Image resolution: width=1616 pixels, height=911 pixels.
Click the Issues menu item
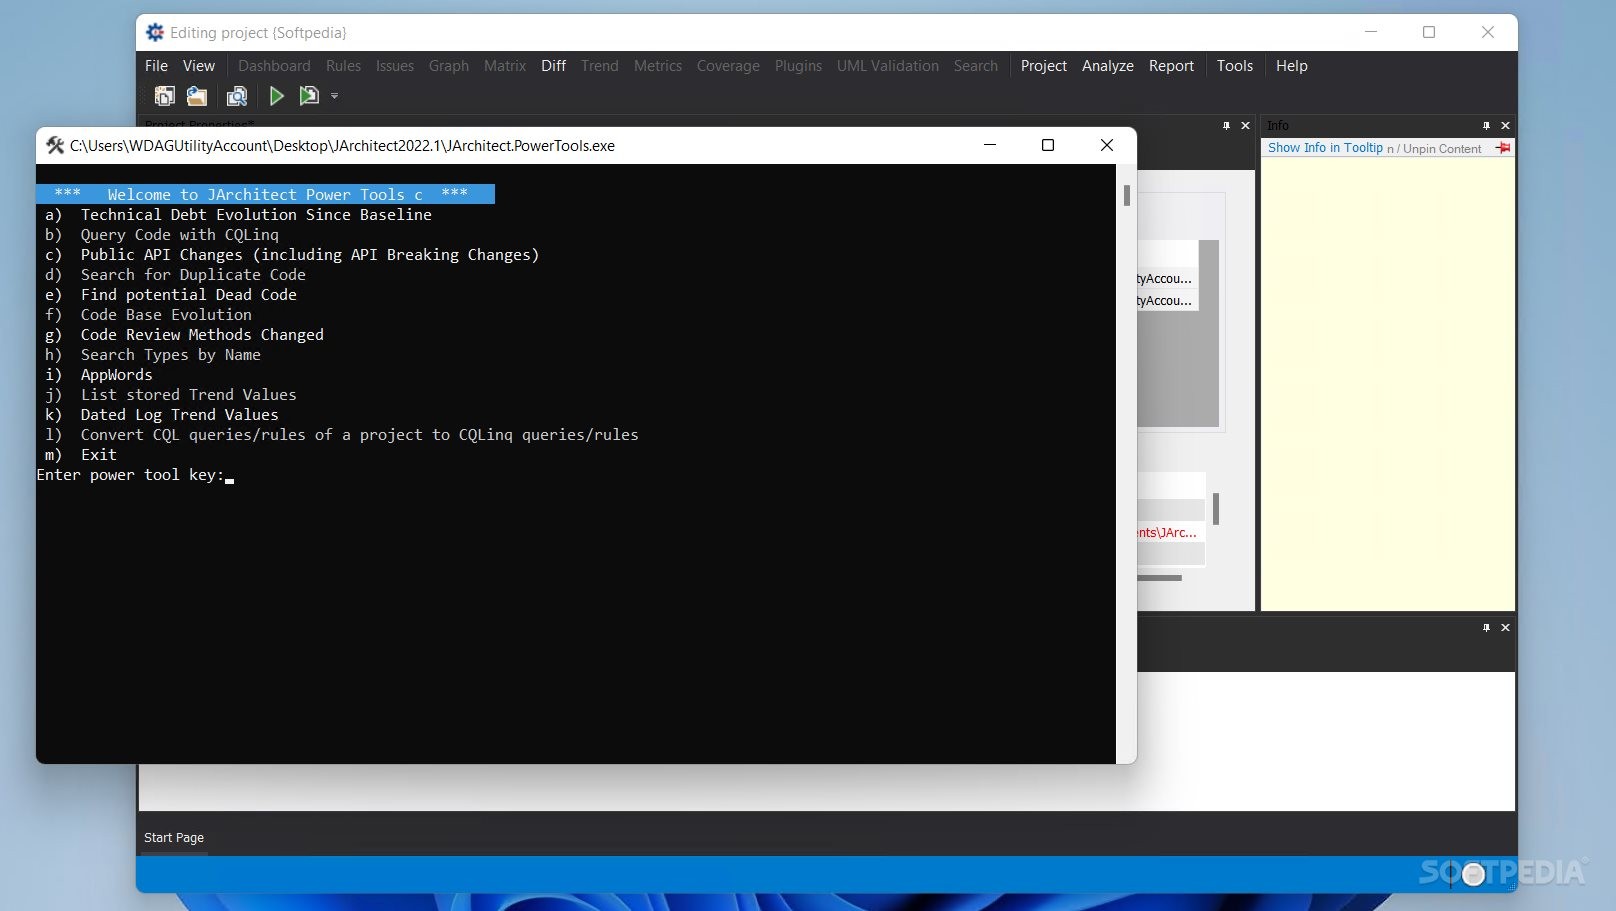(395, 66)
